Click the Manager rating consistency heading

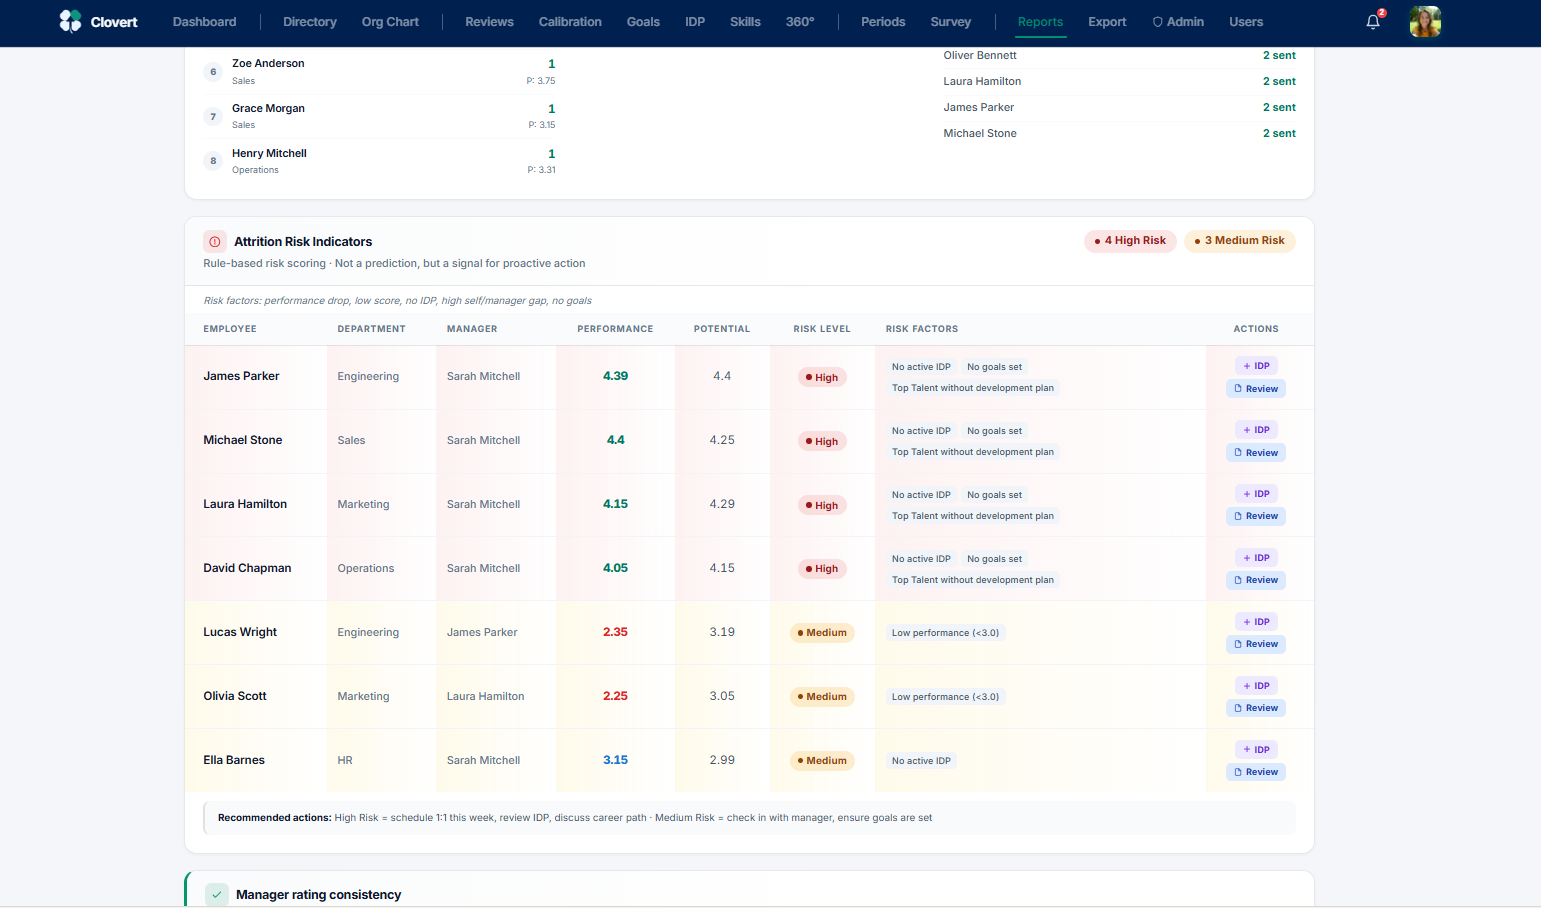[318, 895]
